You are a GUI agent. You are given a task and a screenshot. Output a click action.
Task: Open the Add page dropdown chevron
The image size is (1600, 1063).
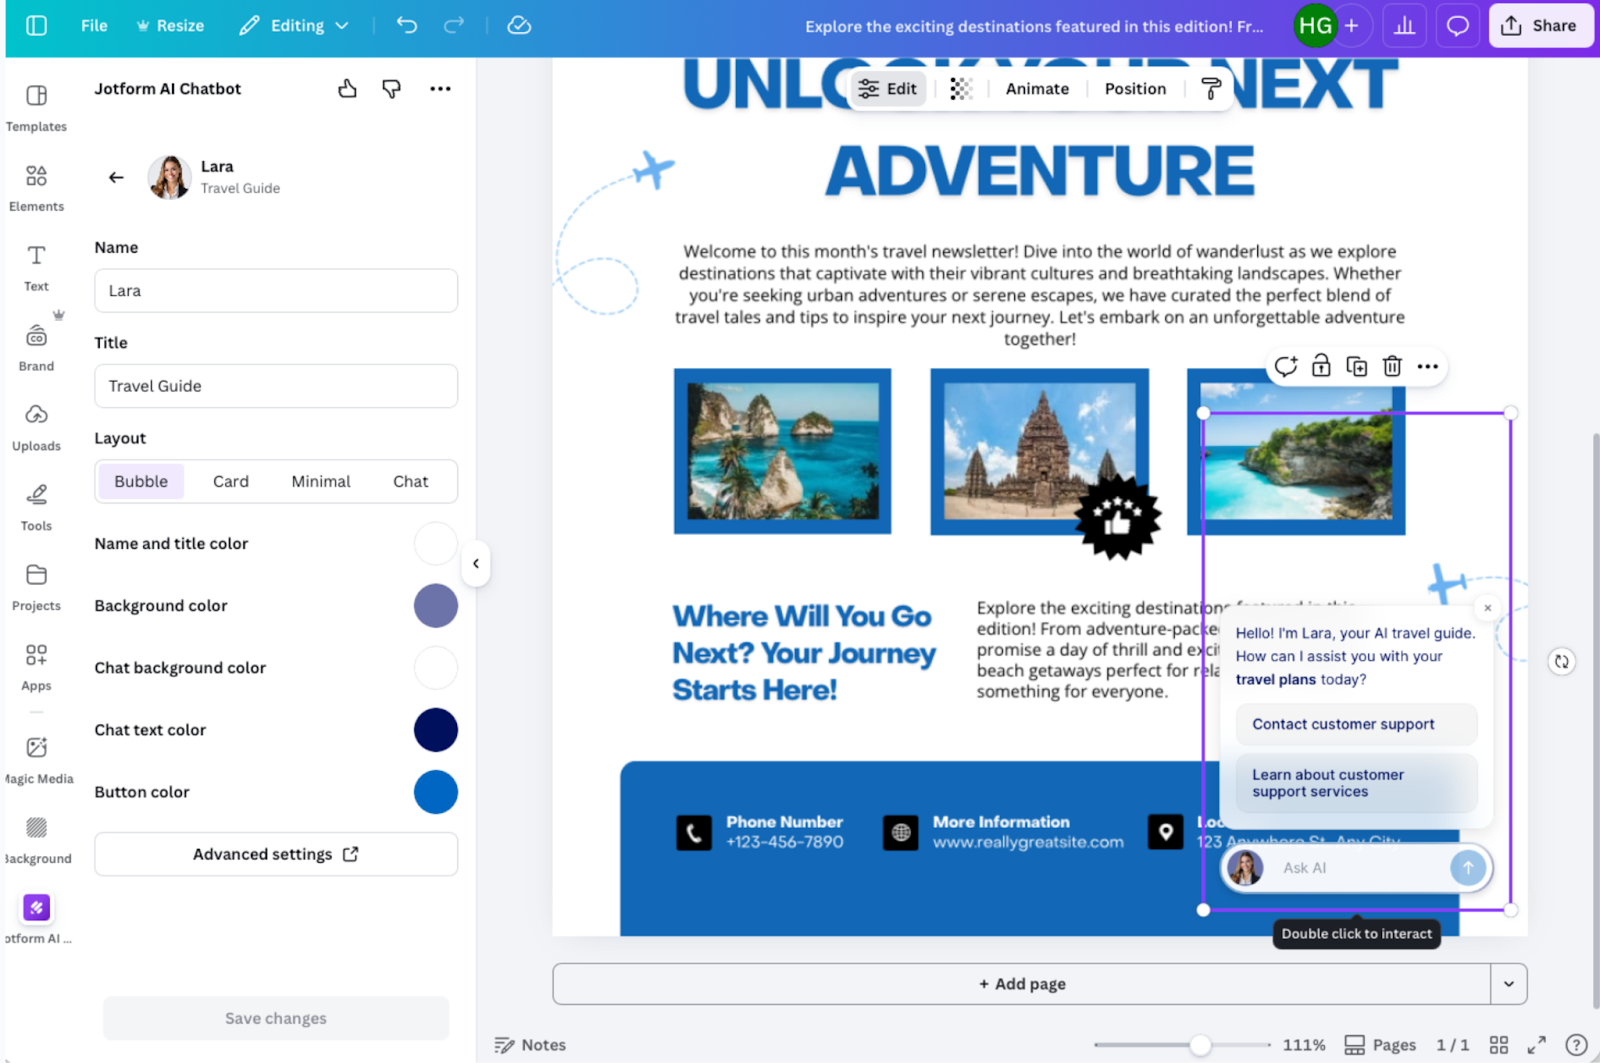click(1508, 983)
